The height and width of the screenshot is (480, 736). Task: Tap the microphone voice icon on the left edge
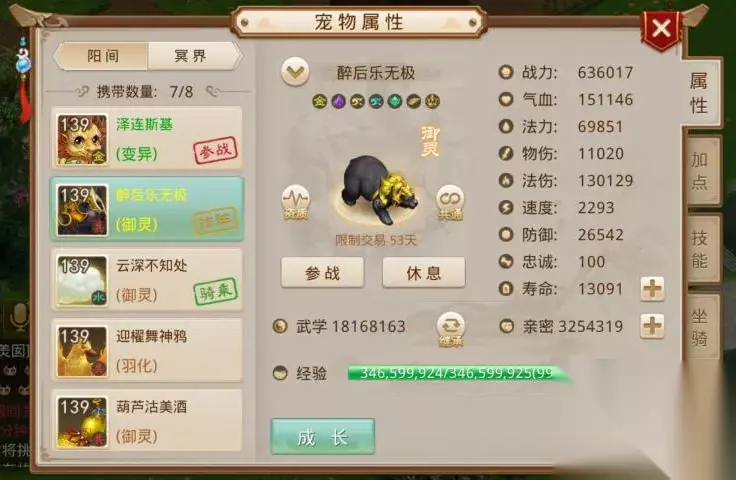[x=19, y=316]
